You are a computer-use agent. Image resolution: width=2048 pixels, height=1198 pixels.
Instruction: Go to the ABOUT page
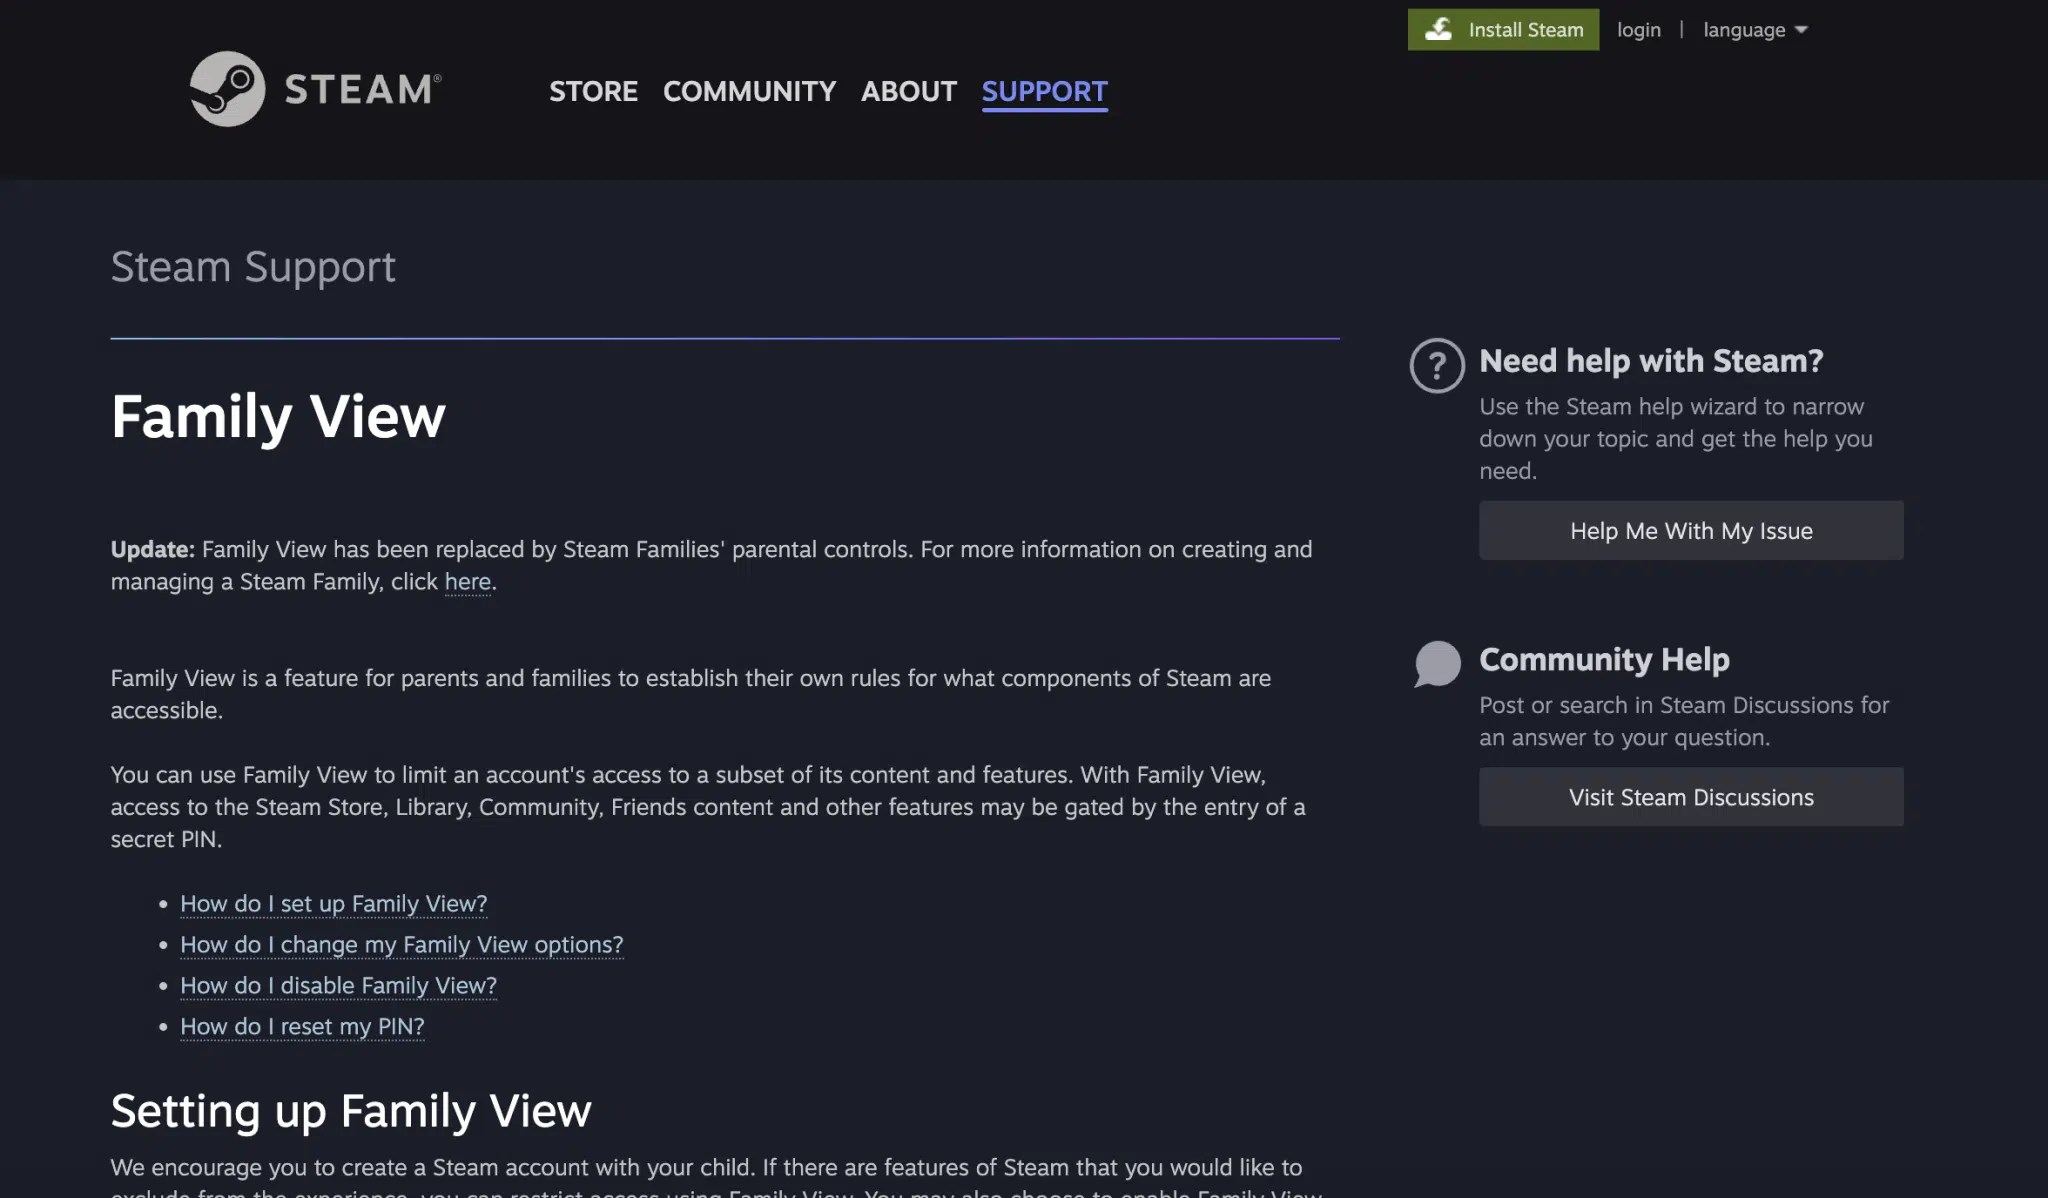click(x=908, y=91)
